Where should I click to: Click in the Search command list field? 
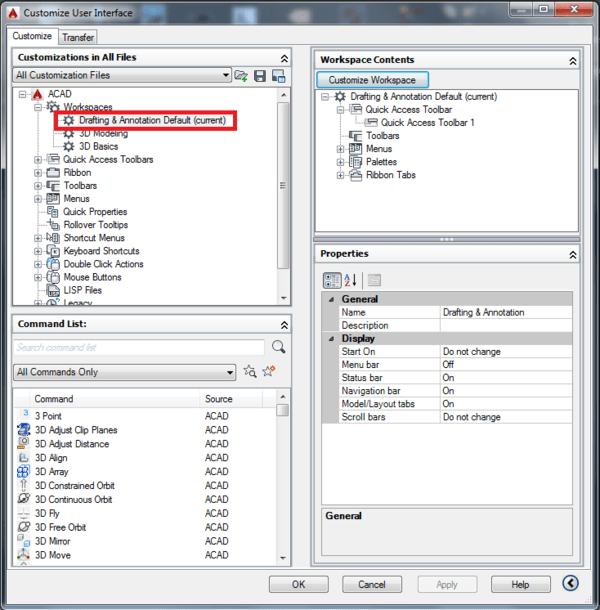(x=139, y=347)
